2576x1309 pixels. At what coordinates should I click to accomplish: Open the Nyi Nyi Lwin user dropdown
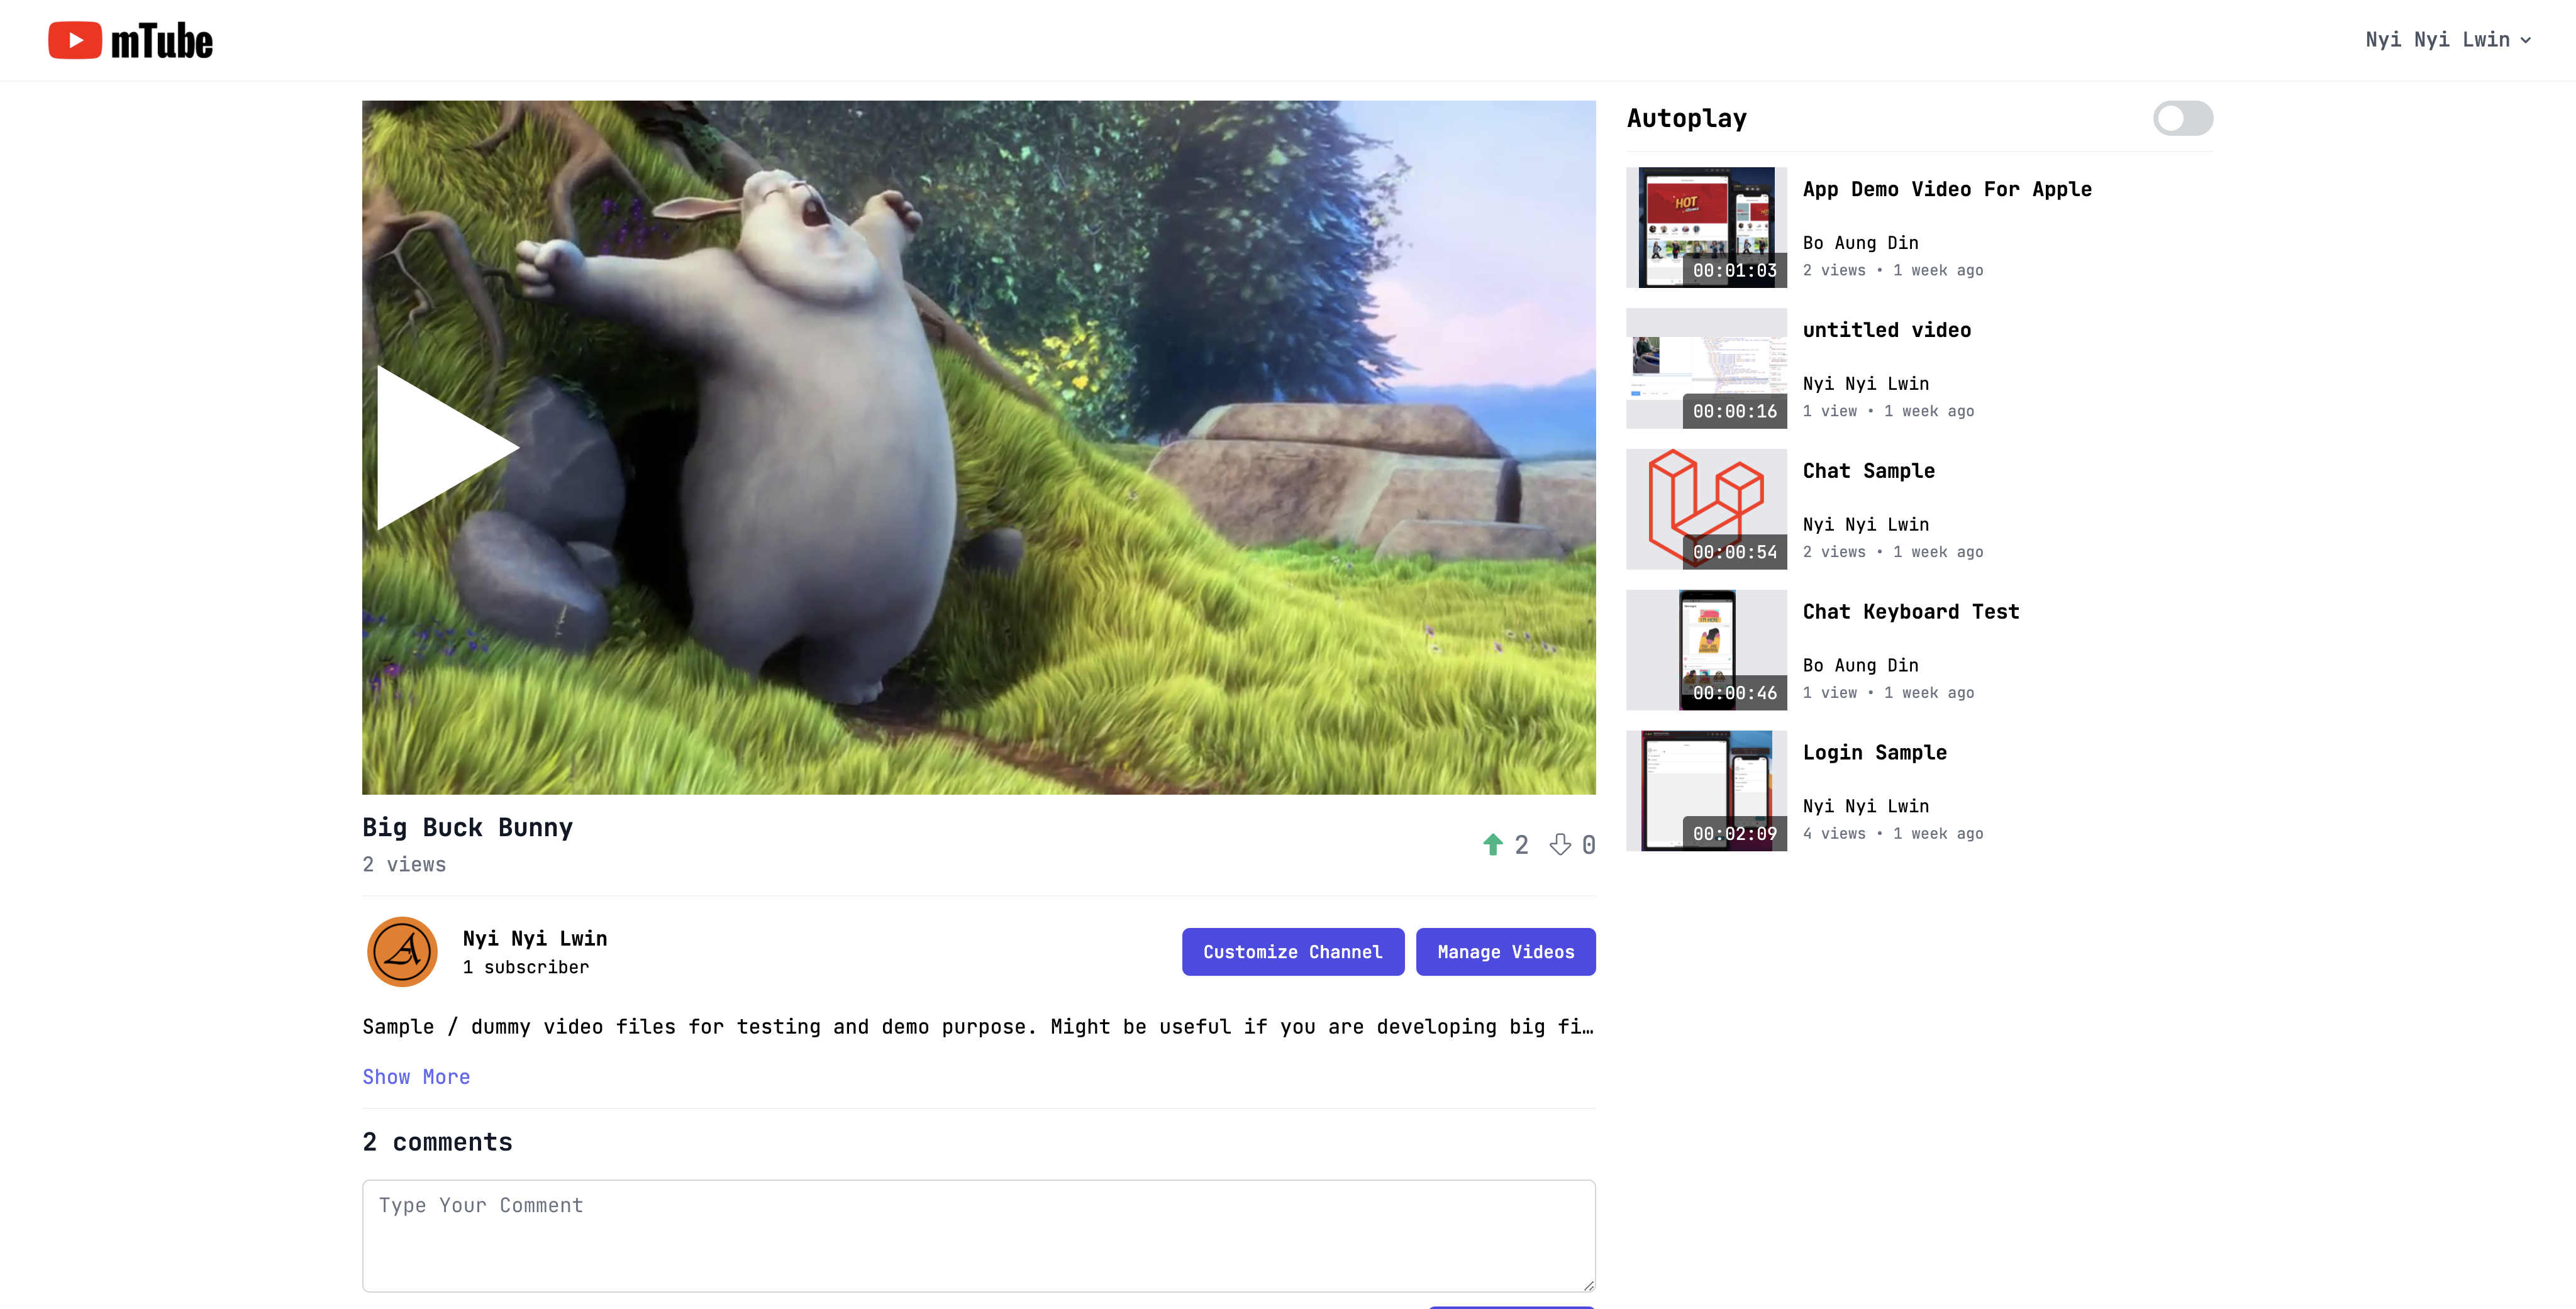coord(2447,40)
